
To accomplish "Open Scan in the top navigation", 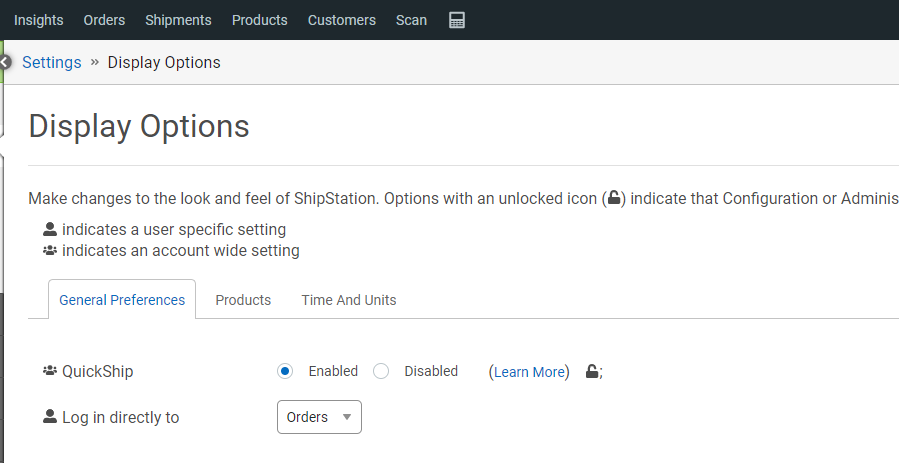I will click(x=411, y=20).
